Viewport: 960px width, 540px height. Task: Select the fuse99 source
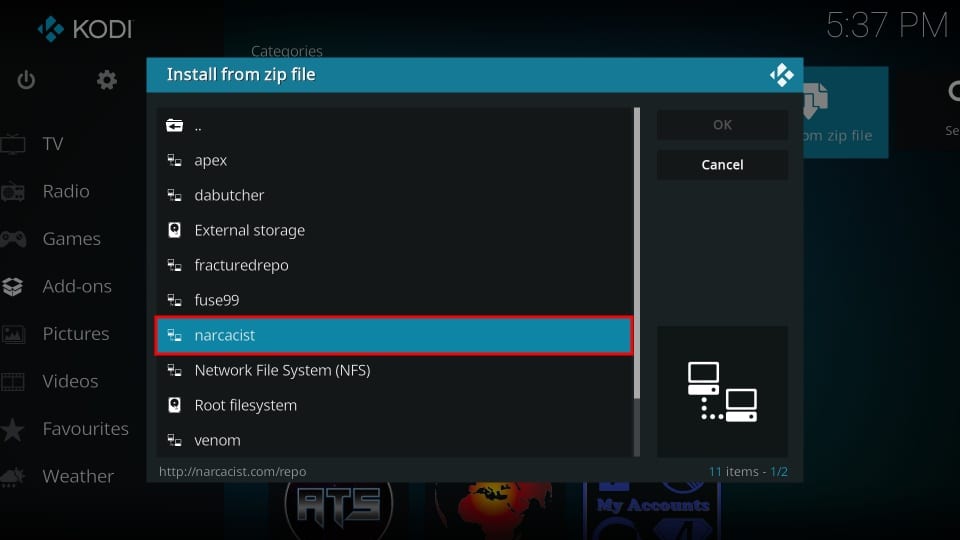click(394, 300)
